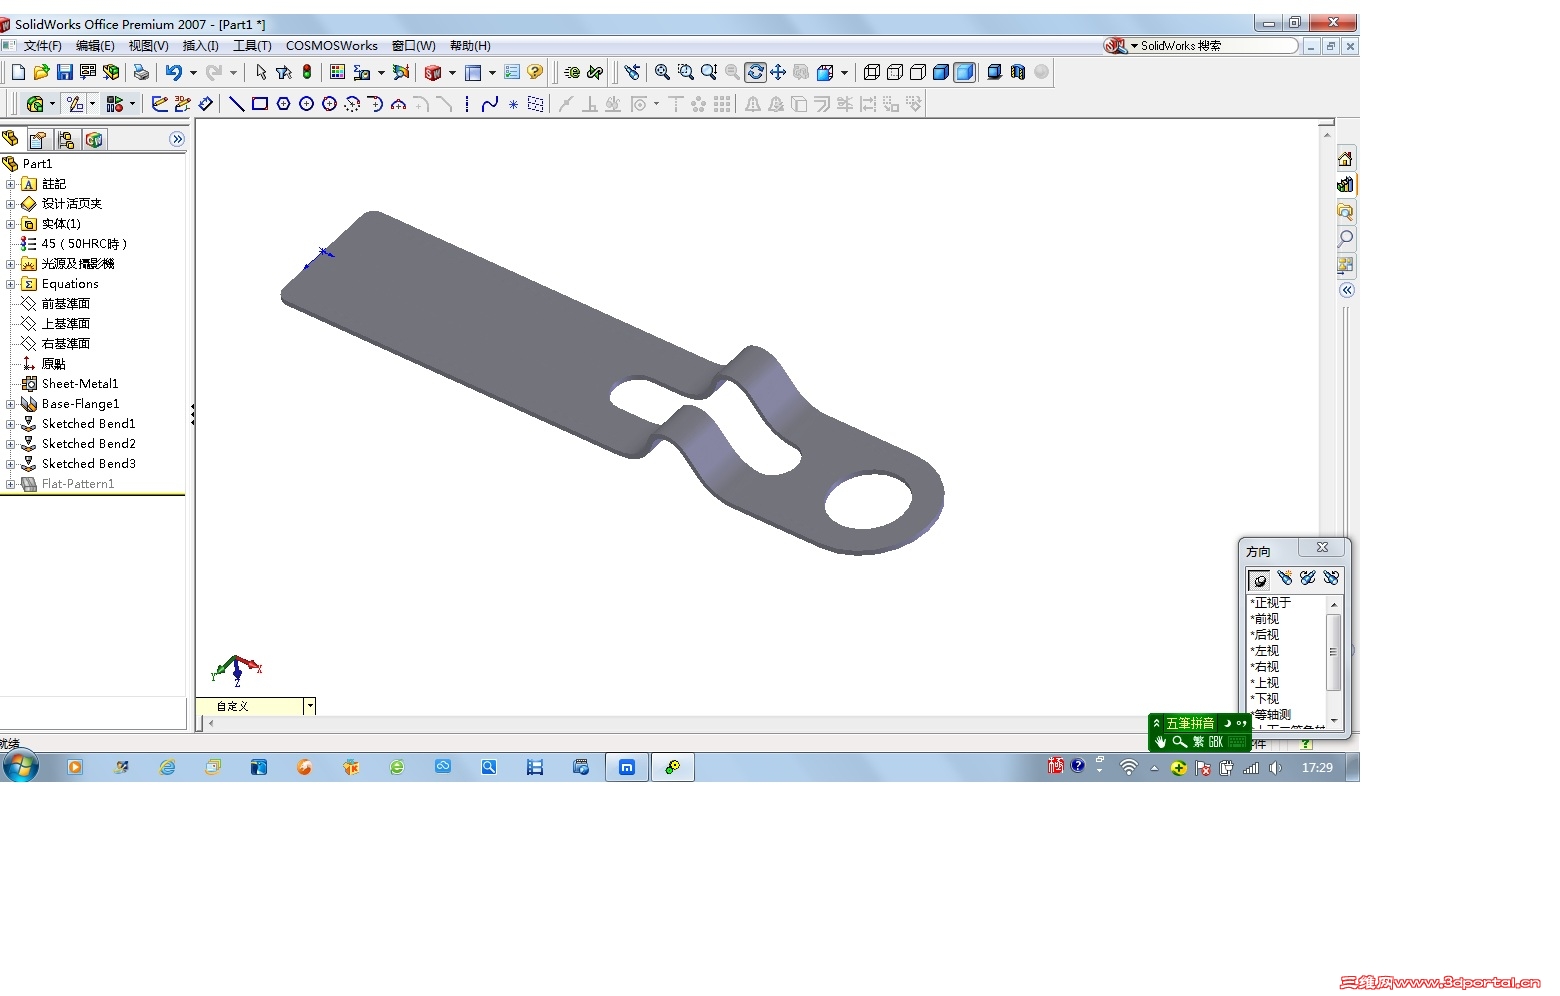Select the Point sketch tool

(513, 104)
